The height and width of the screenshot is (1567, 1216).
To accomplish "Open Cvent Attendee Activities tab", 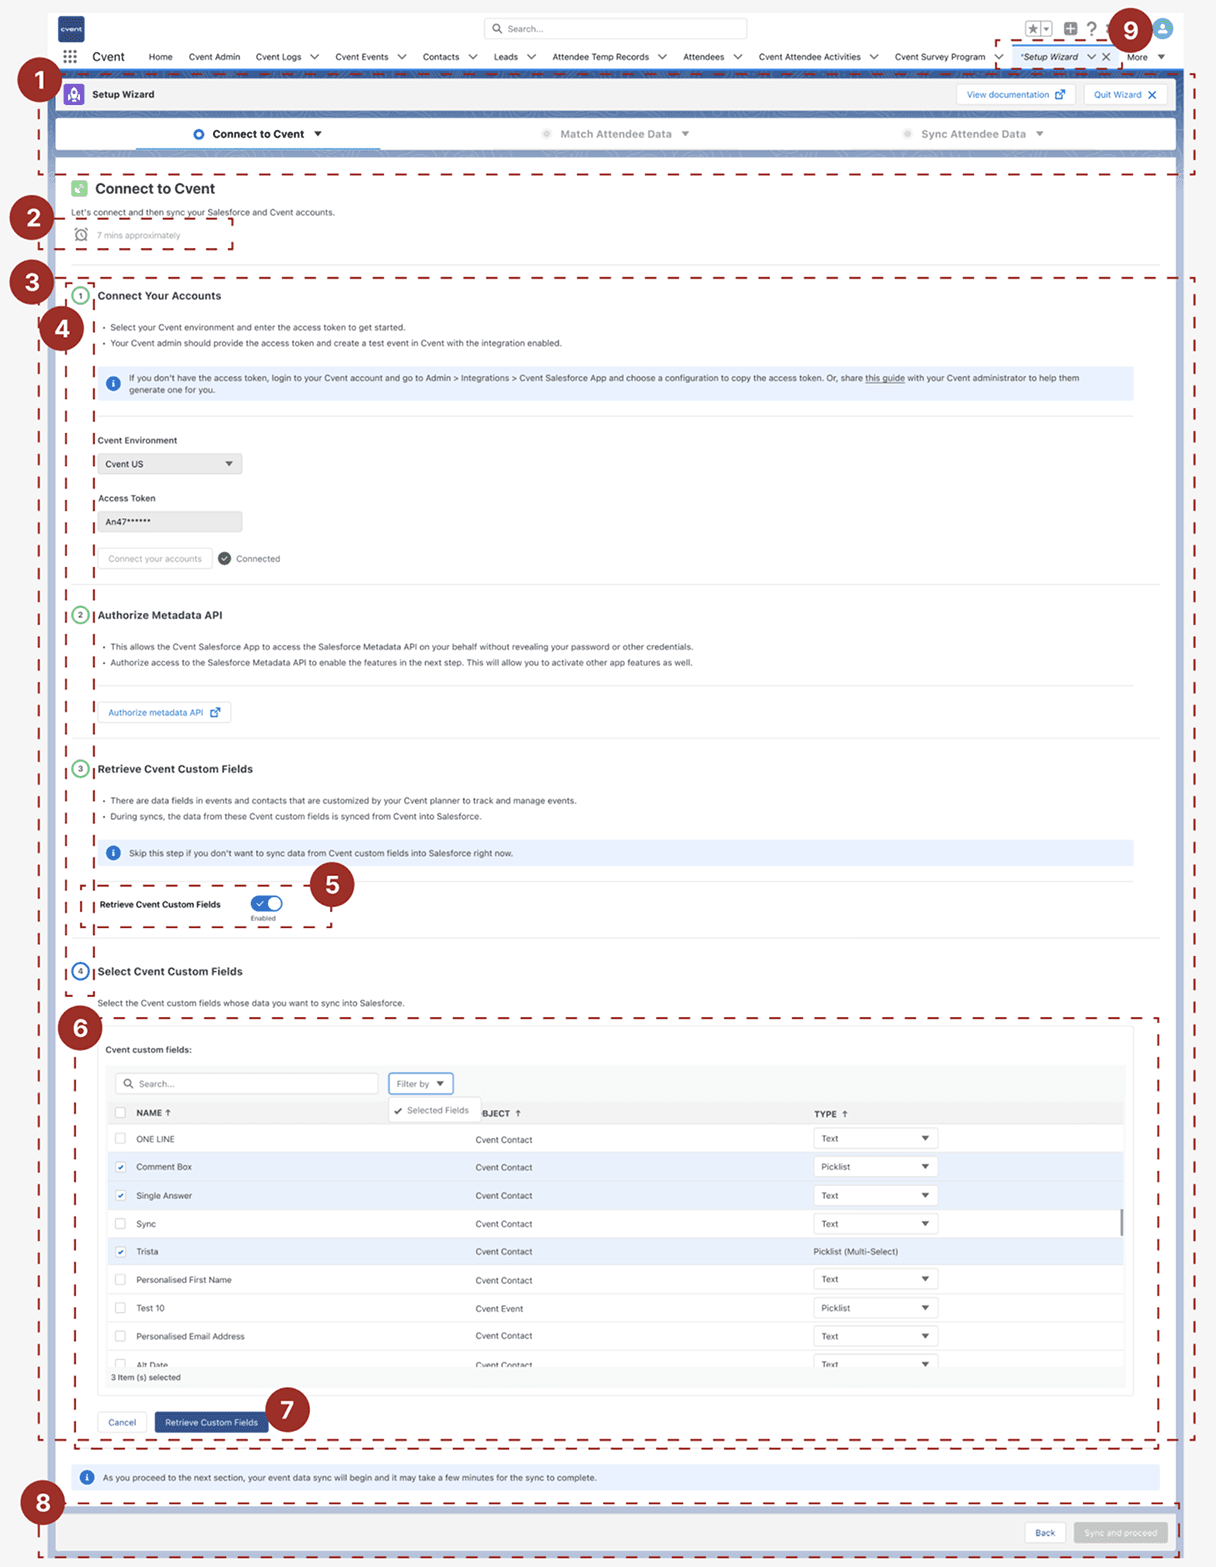I will pos(809,57).
